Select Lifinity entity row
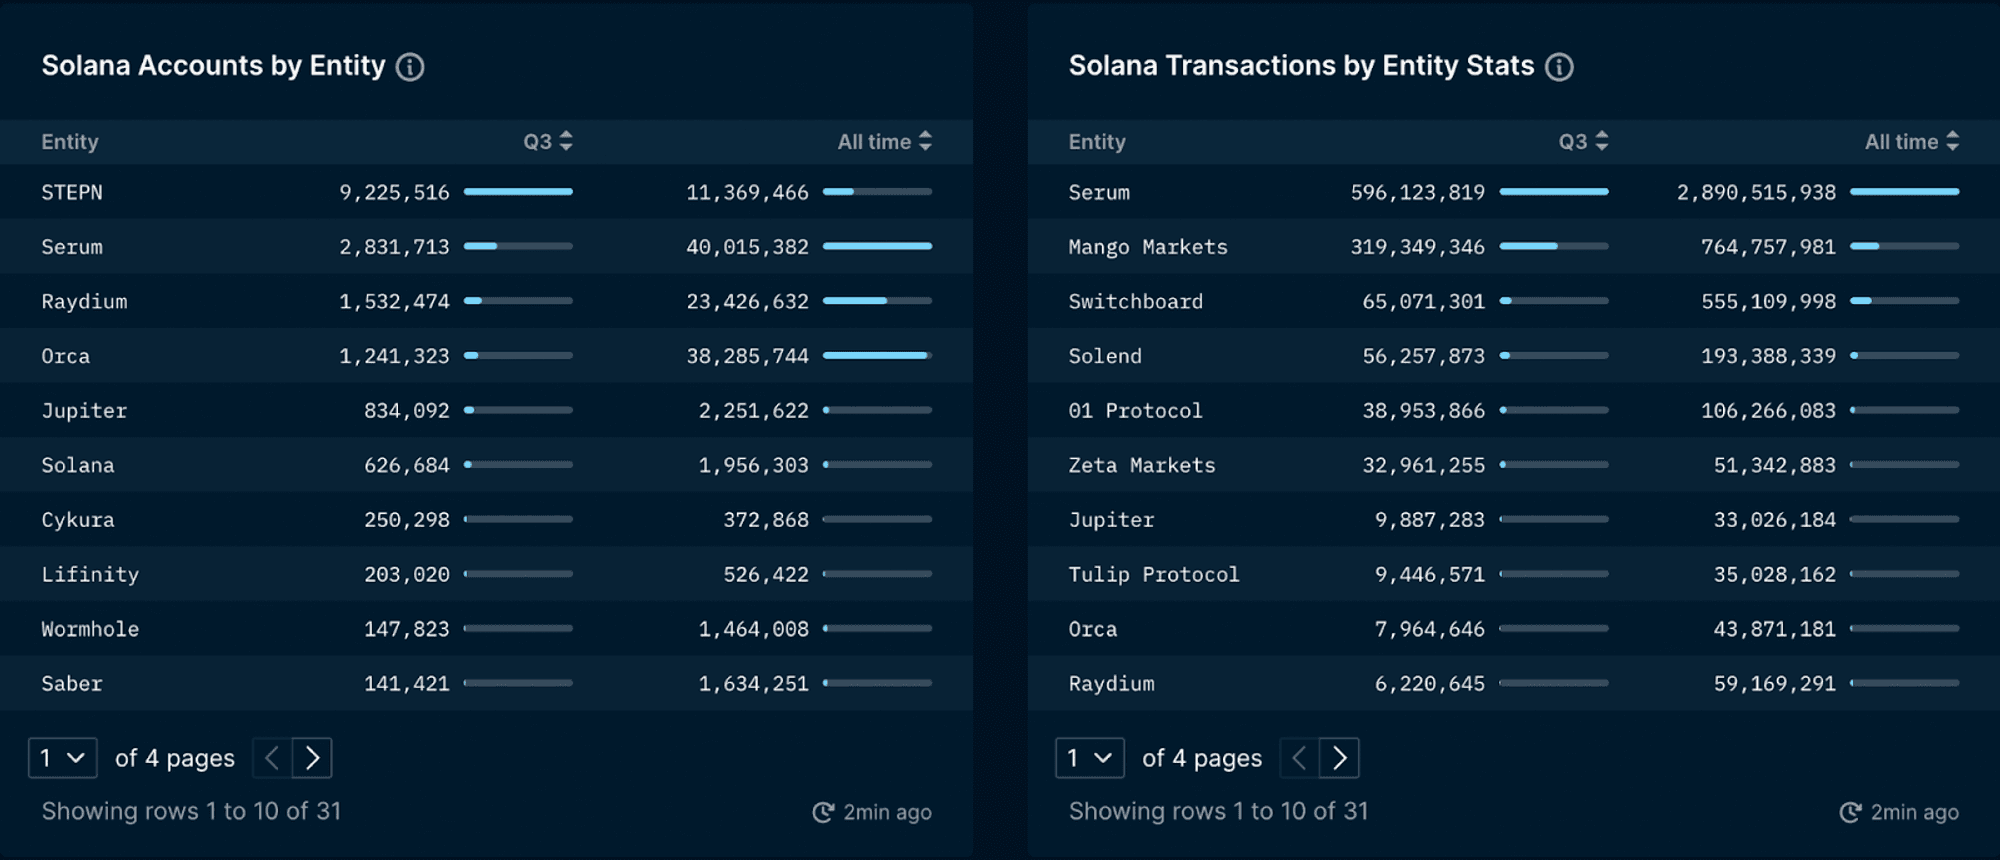2000x860 pixels. 486,574
